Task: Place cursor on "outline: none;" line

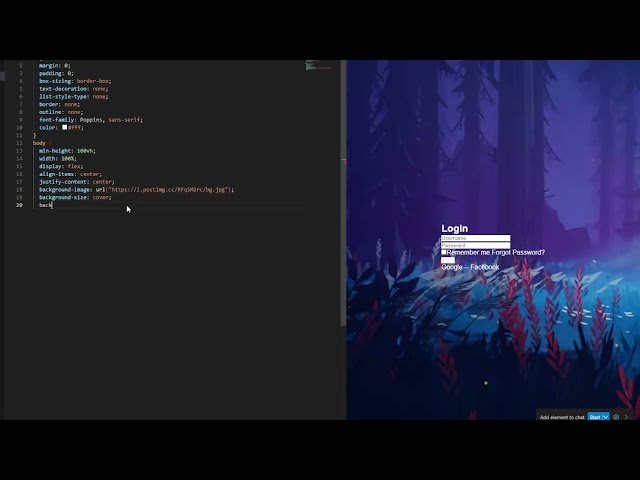Action: click(61, 112)
